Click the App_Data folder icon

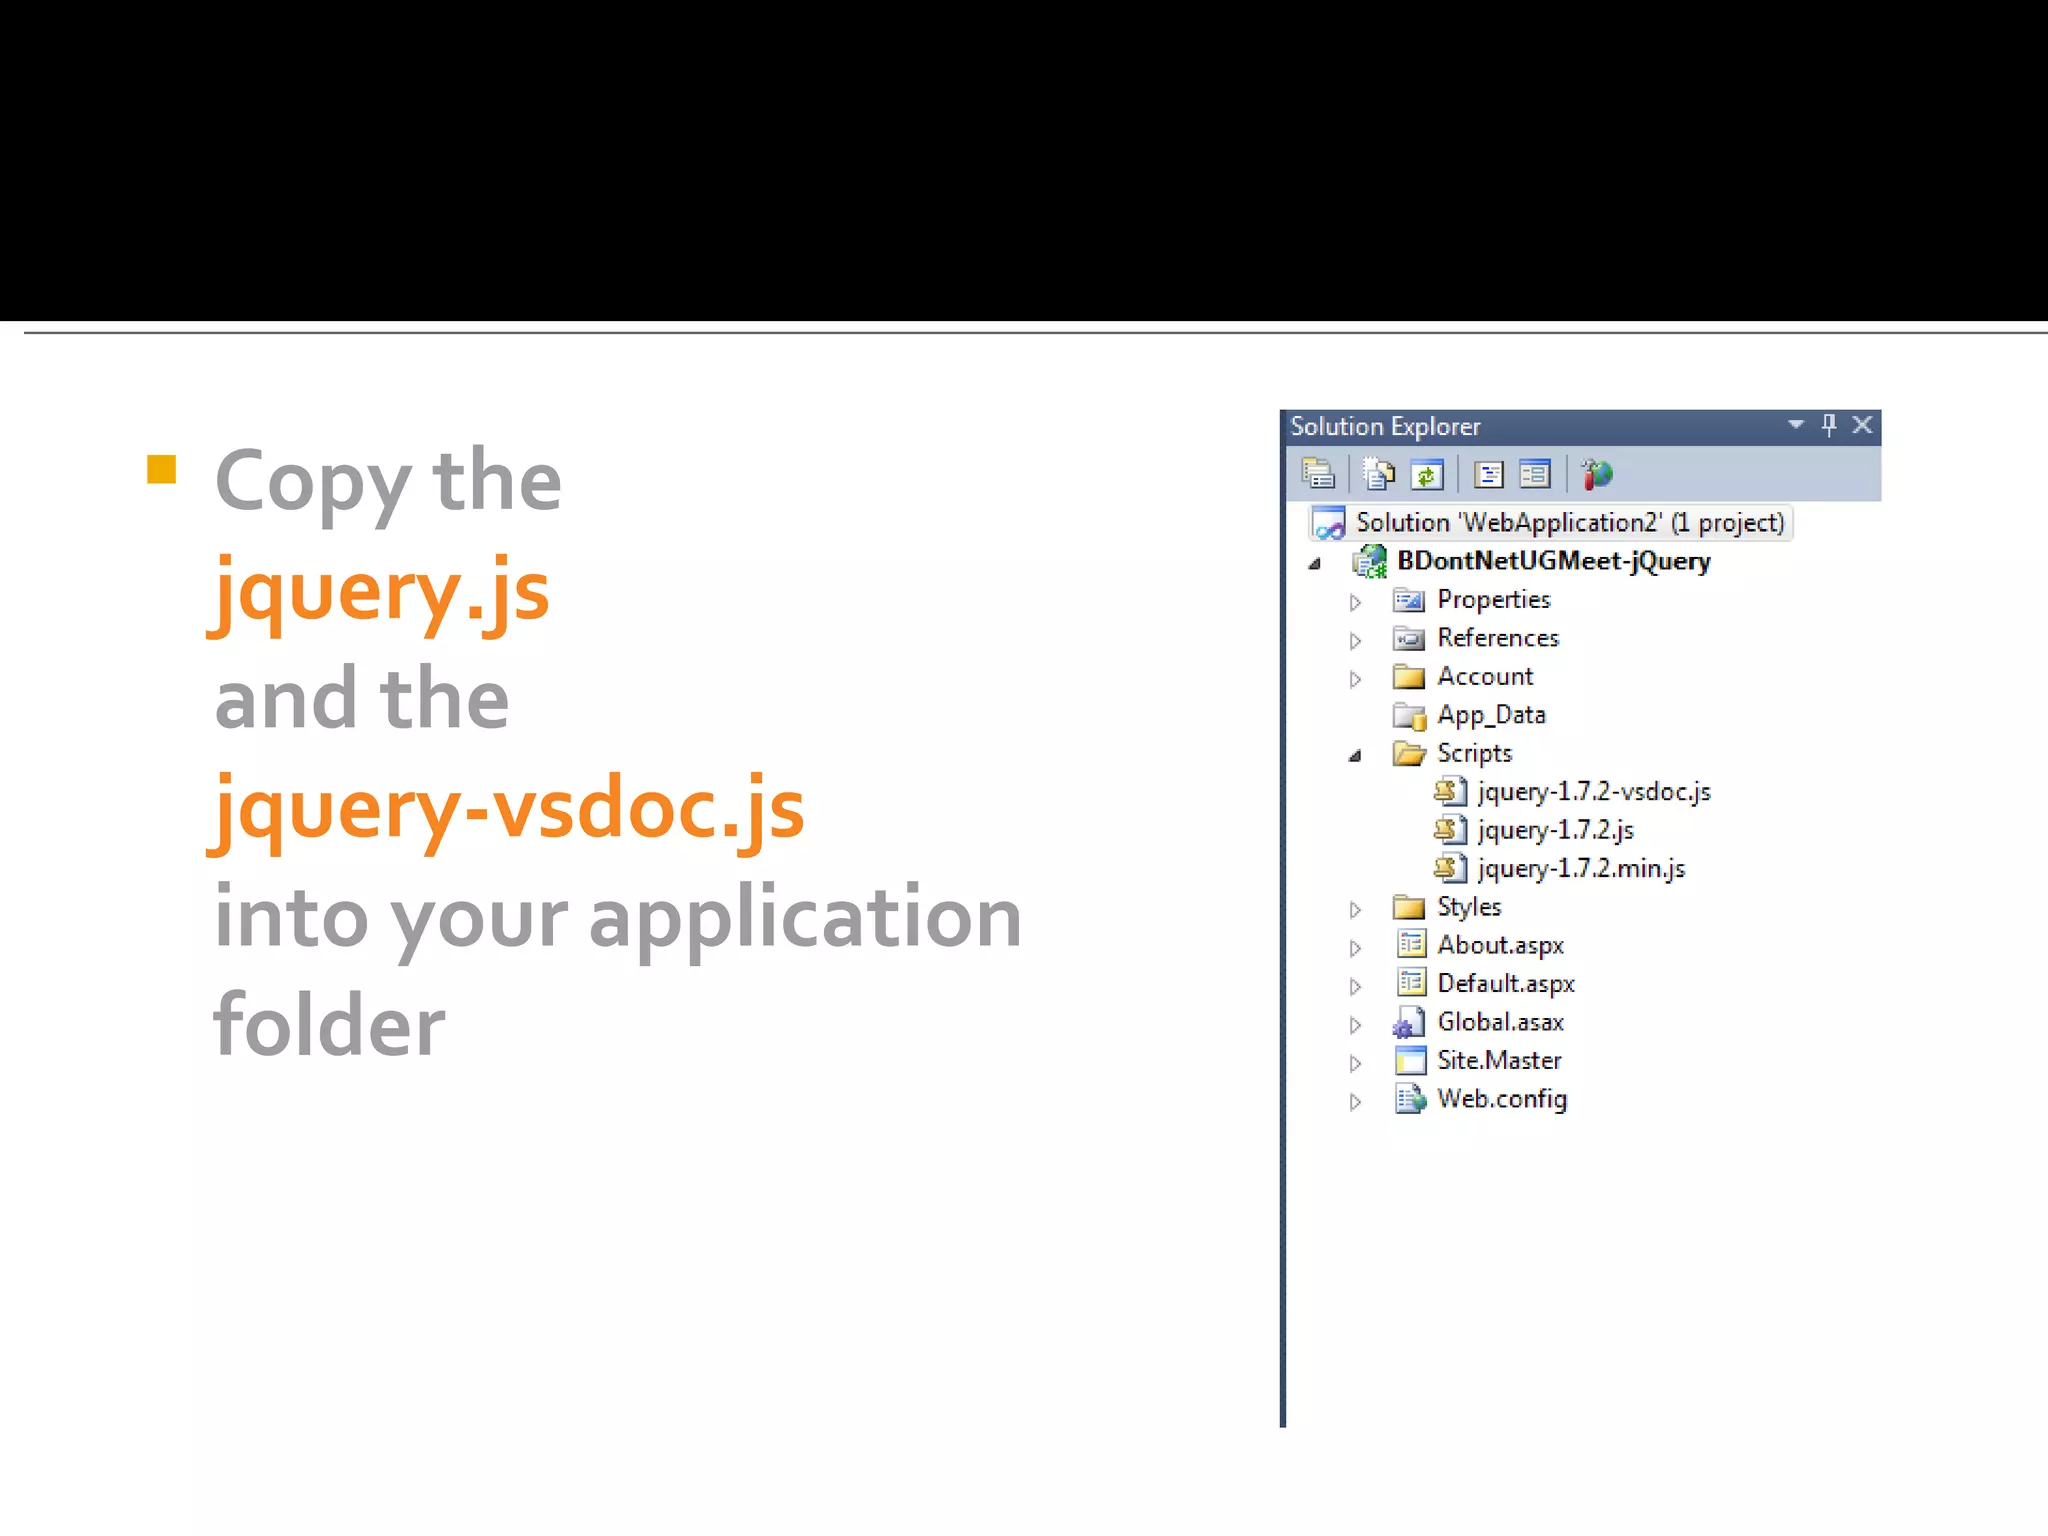pyautogui.click(x=1410, y=716)
